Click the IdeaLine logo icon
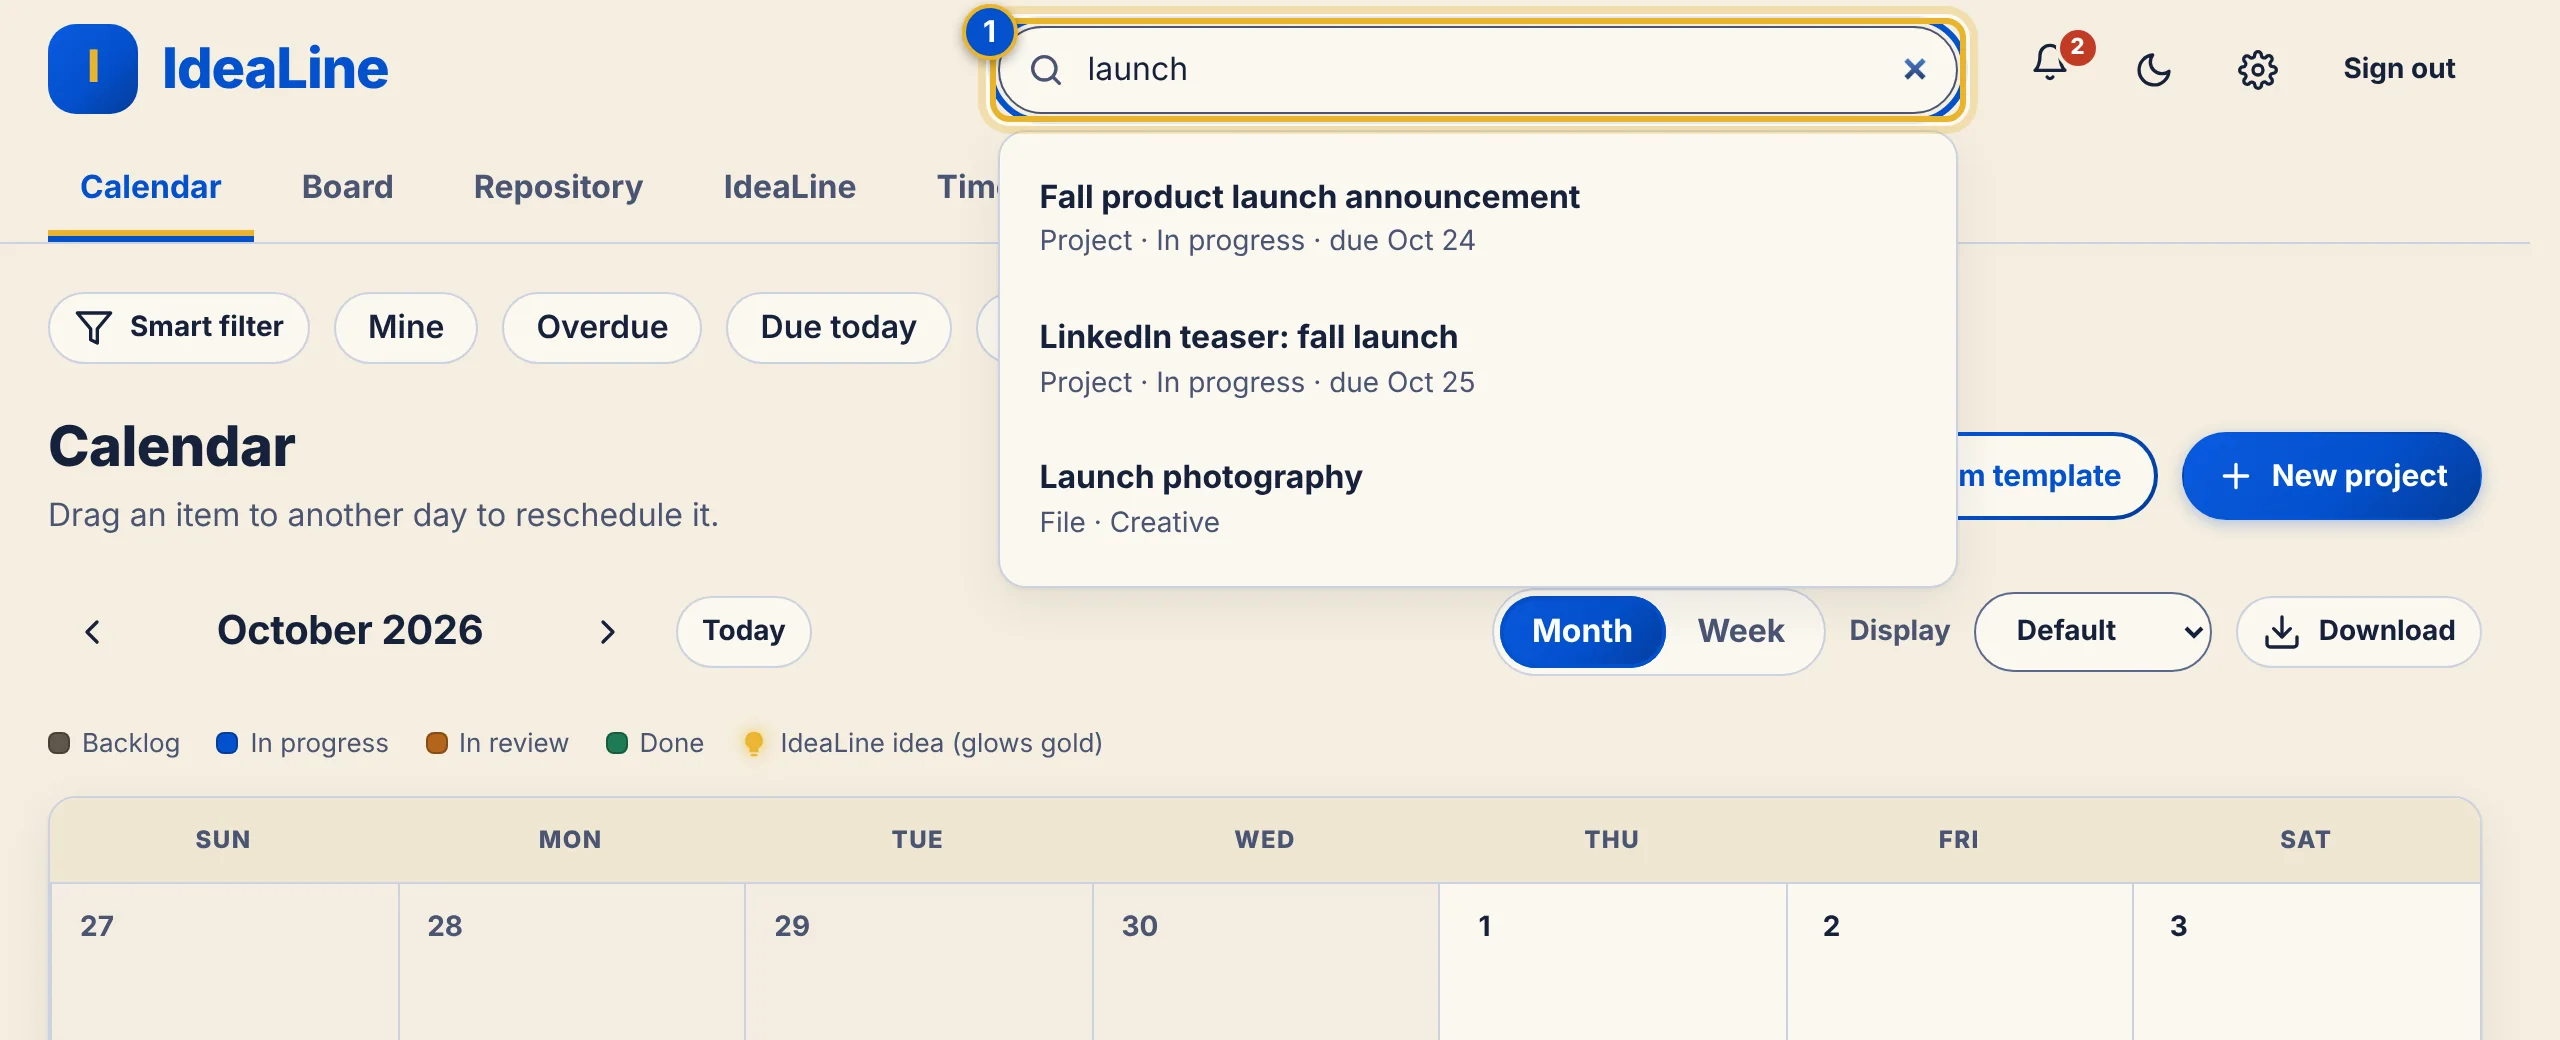 (93, 69)
